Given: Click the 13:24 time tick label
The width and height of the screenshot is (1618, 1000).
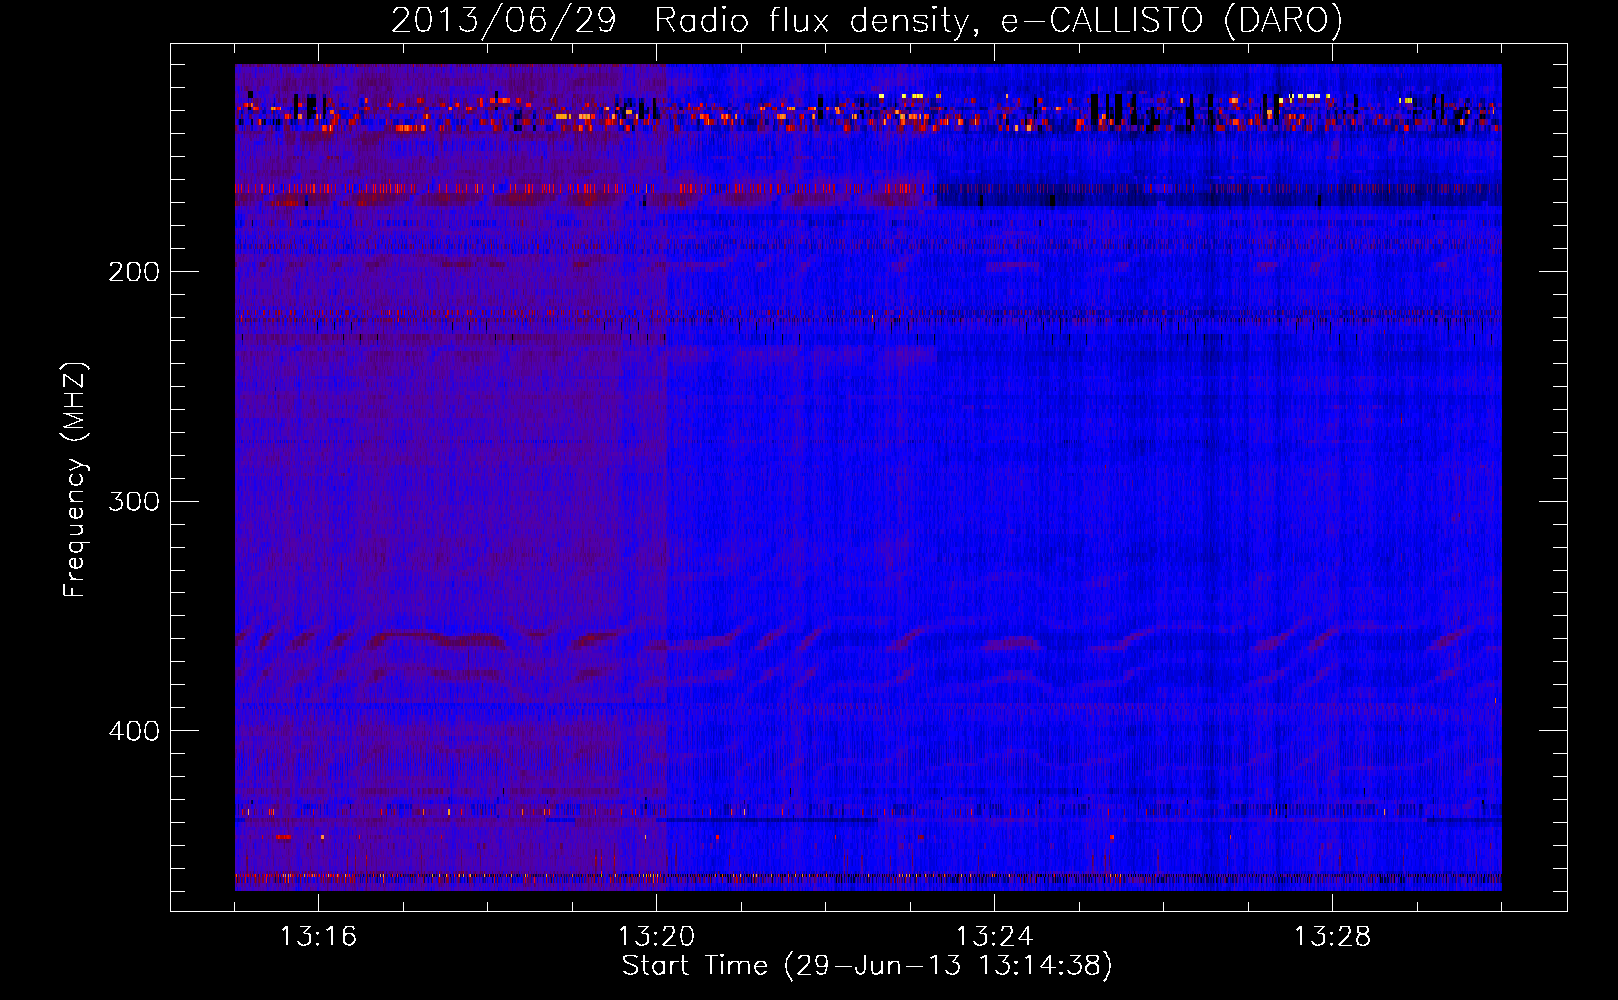Looking at the screenshot, I should pos(994,936).
